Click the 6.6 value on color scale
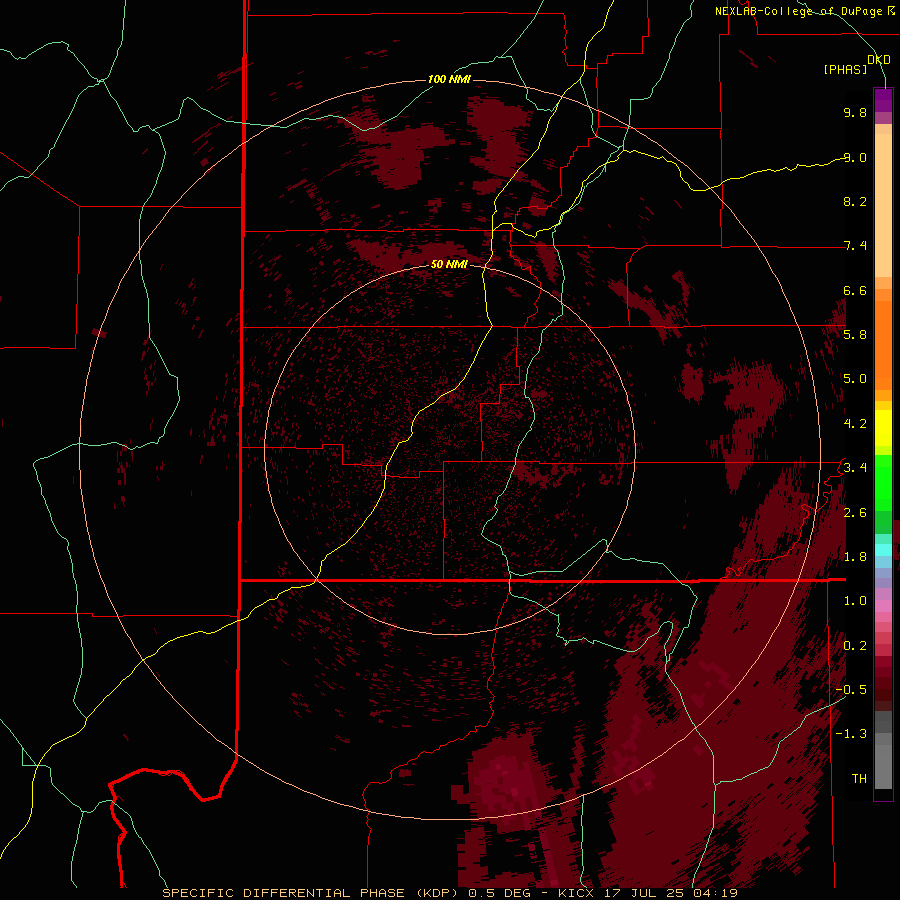The height and width of the screenshot is (900, 900). (855, 290)
